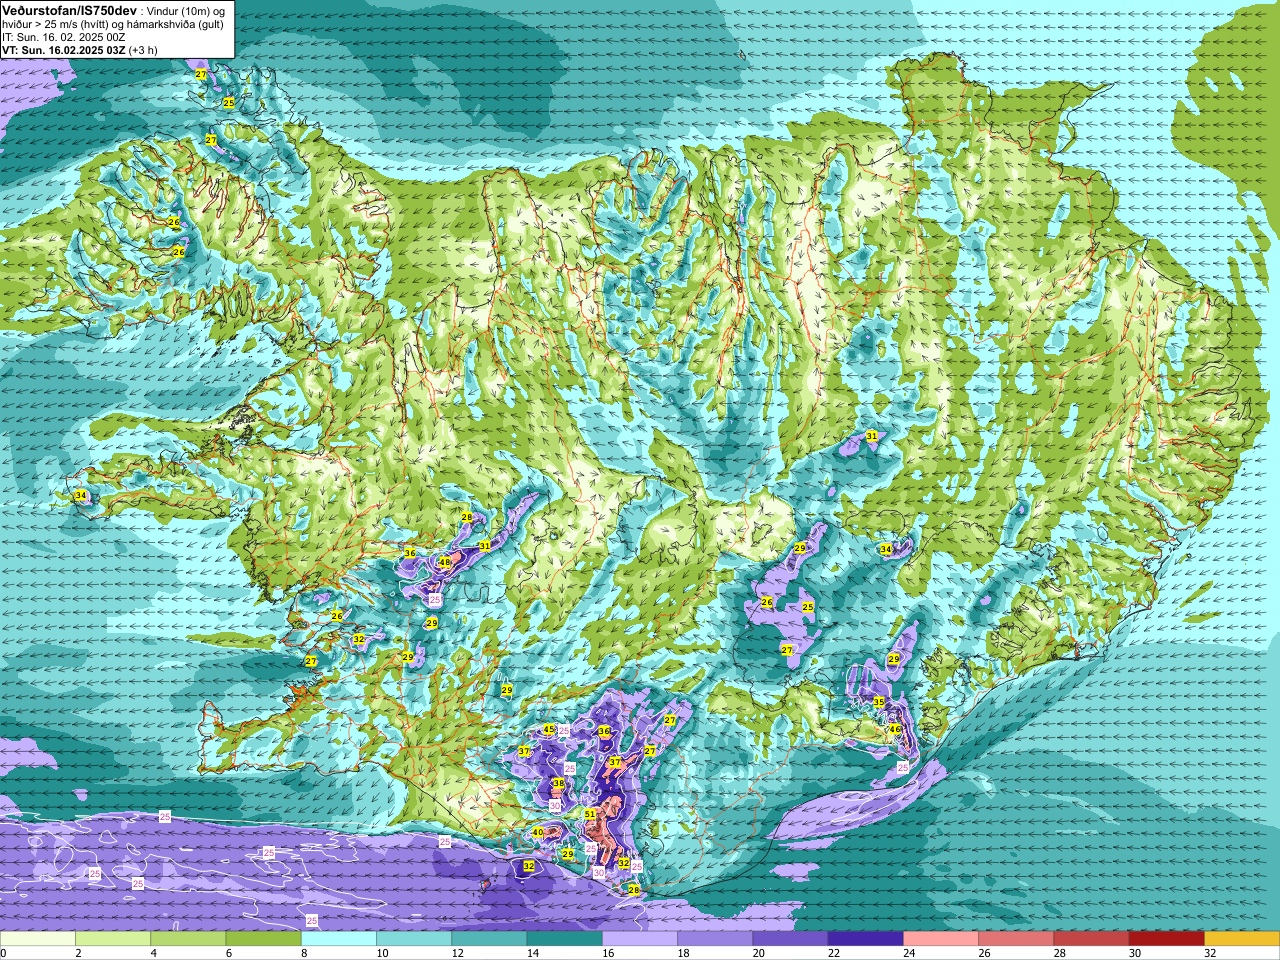Click the yellow '51' gust label
This screenshot has height=960, width=1280.
[x=590, y=815]
